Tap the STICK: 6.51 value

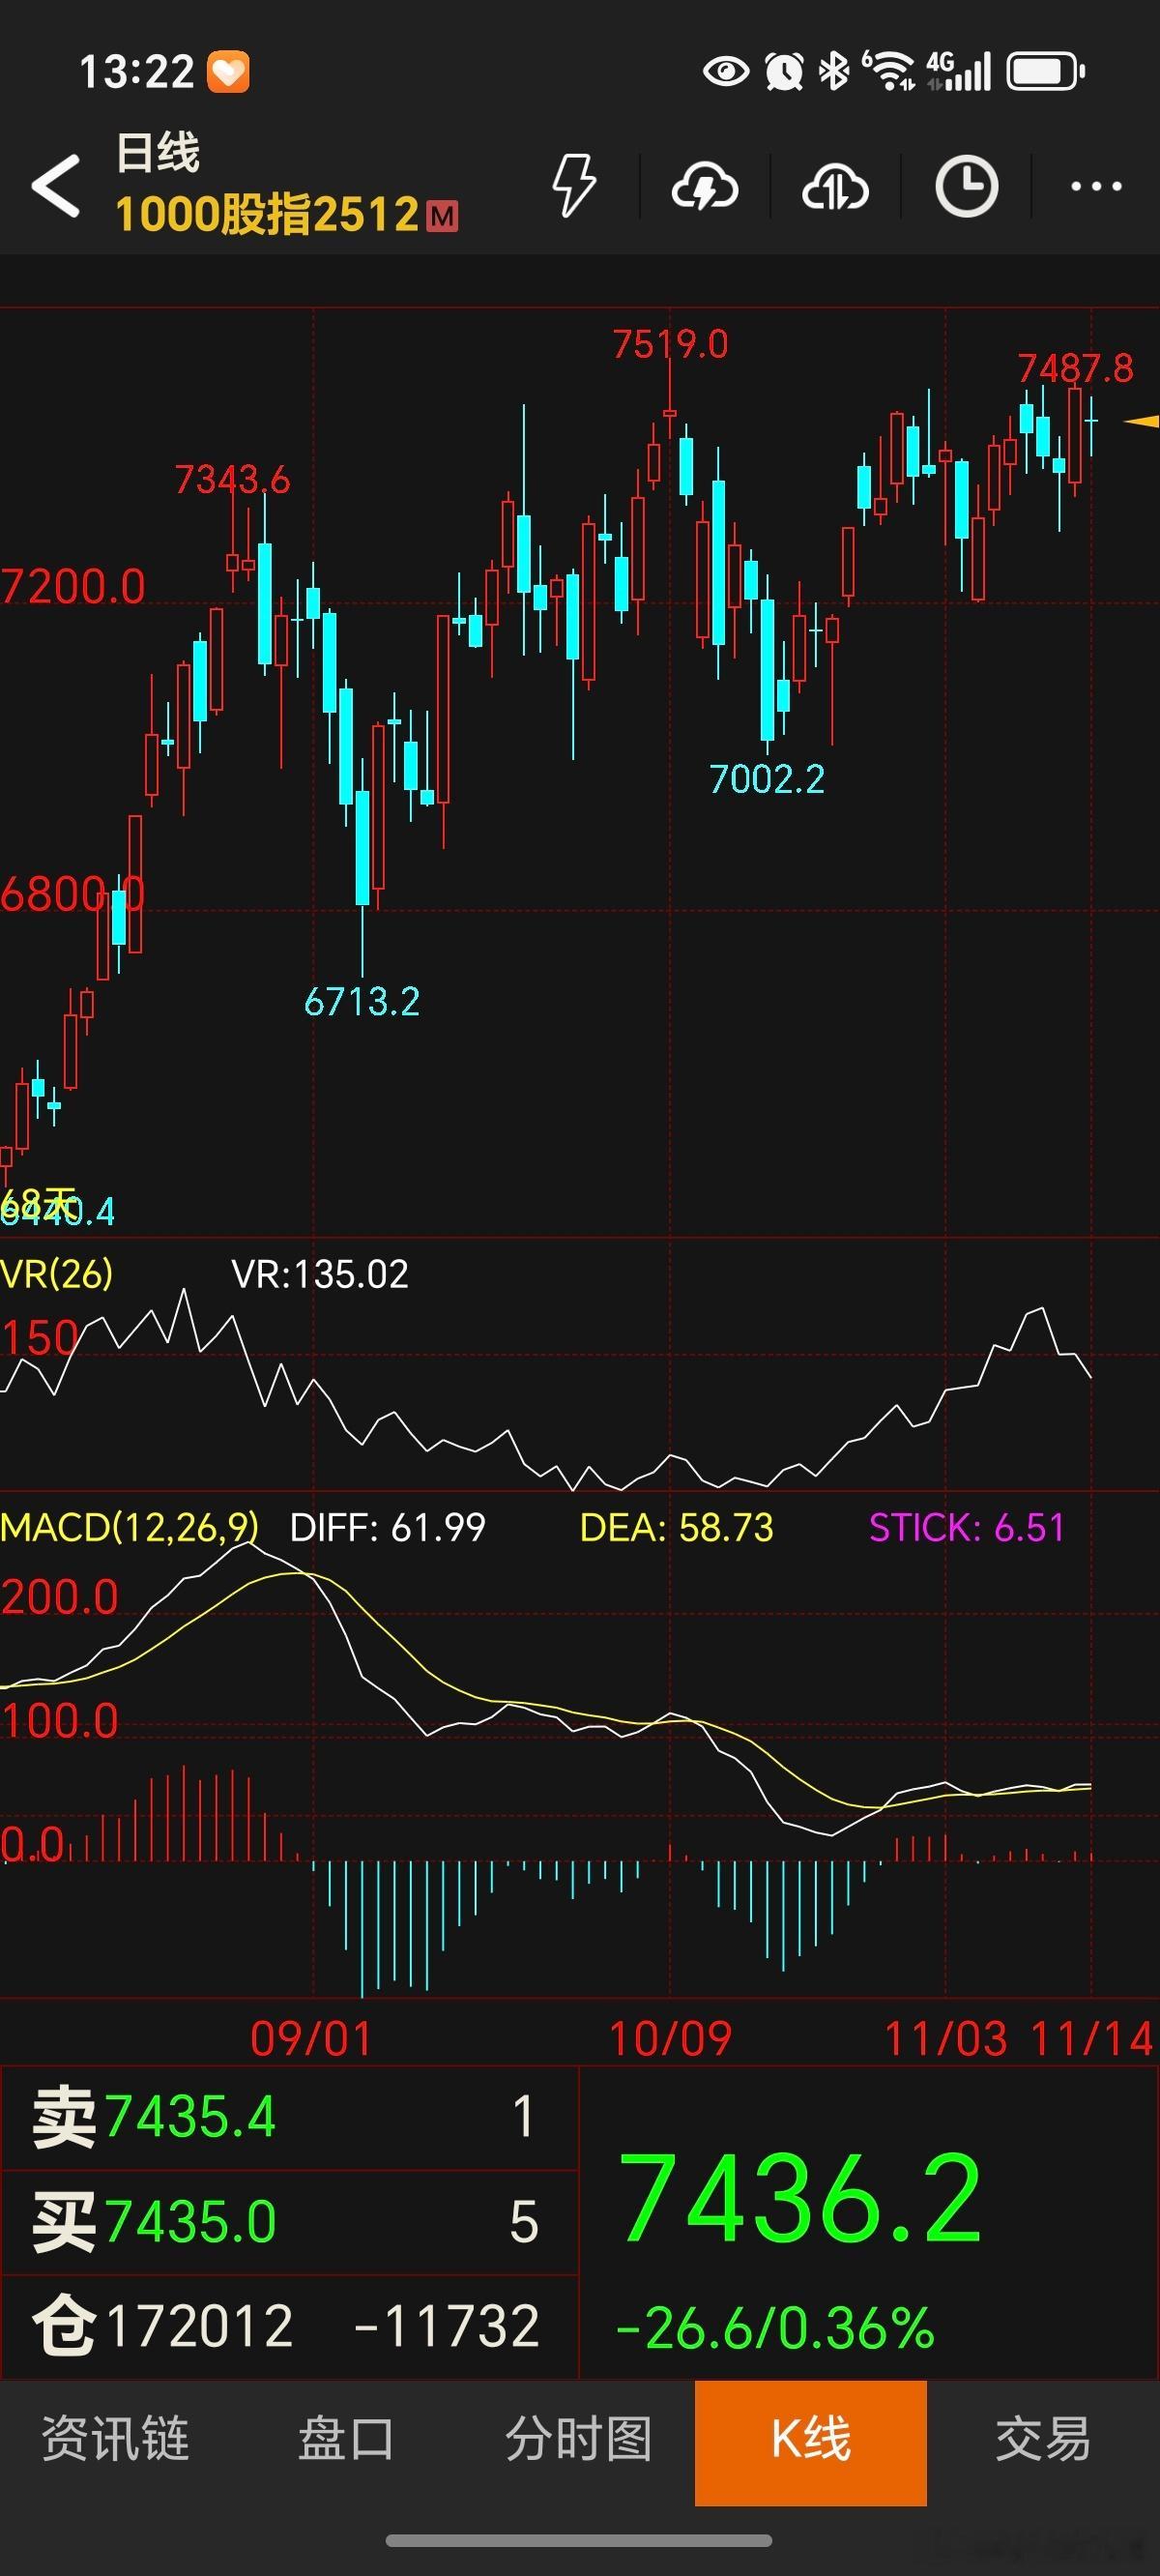tap(967, 1527)
